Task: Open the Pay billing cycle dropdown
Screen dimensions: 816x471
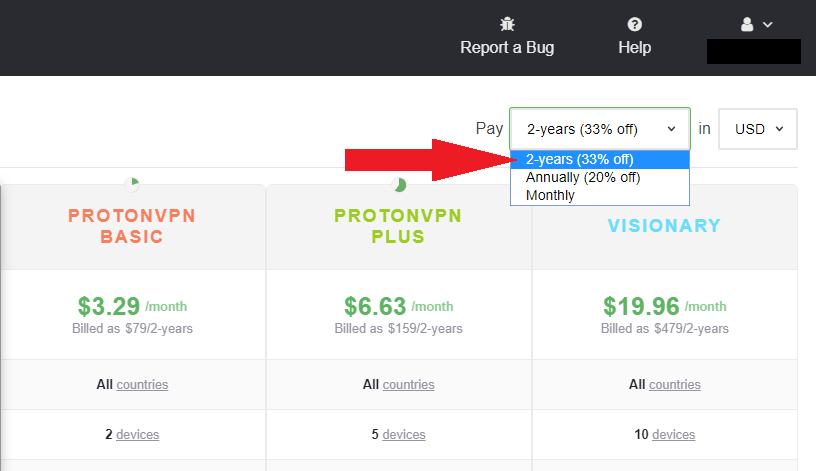Action: pos(600,129)
